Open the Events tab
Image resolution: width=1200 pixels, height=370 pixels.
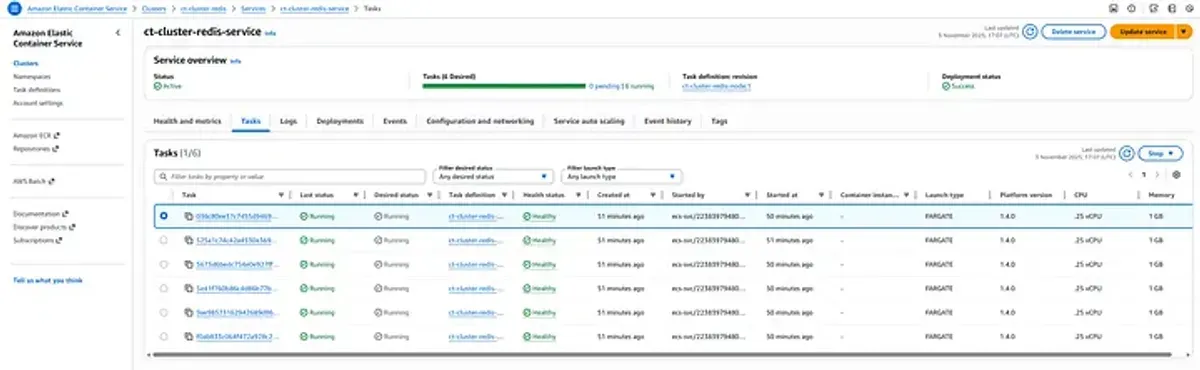(395, 121)
